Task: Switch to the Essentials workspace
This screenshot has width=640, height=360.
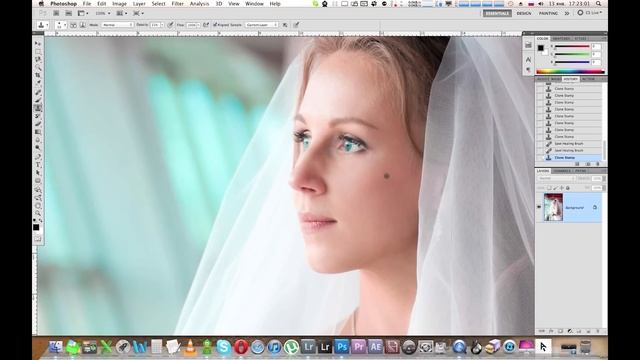Action: point(497,13)
